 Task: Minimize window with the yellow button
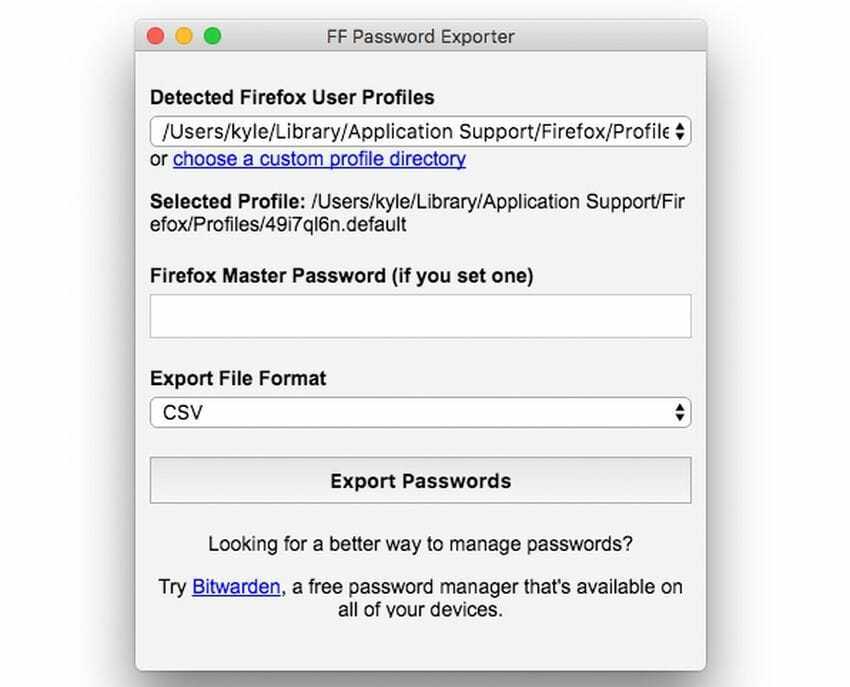[184, 36]
